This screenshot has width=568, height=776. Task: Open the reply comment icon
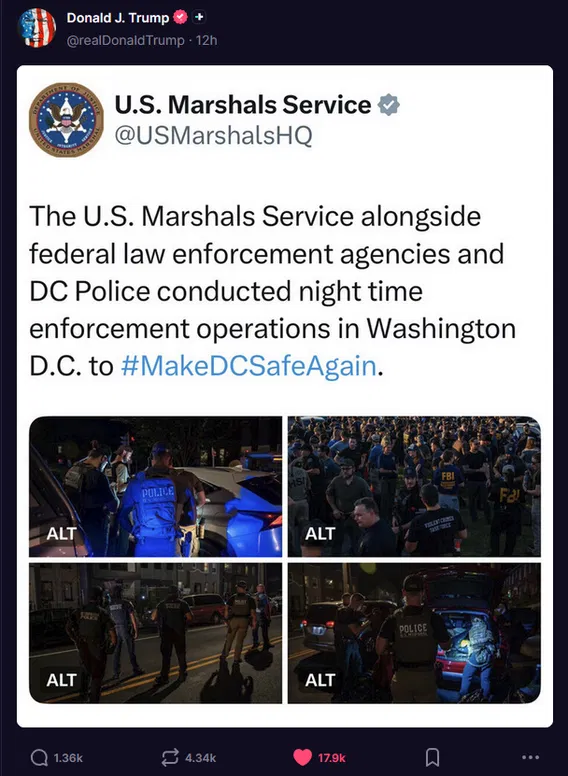(38, 757)
